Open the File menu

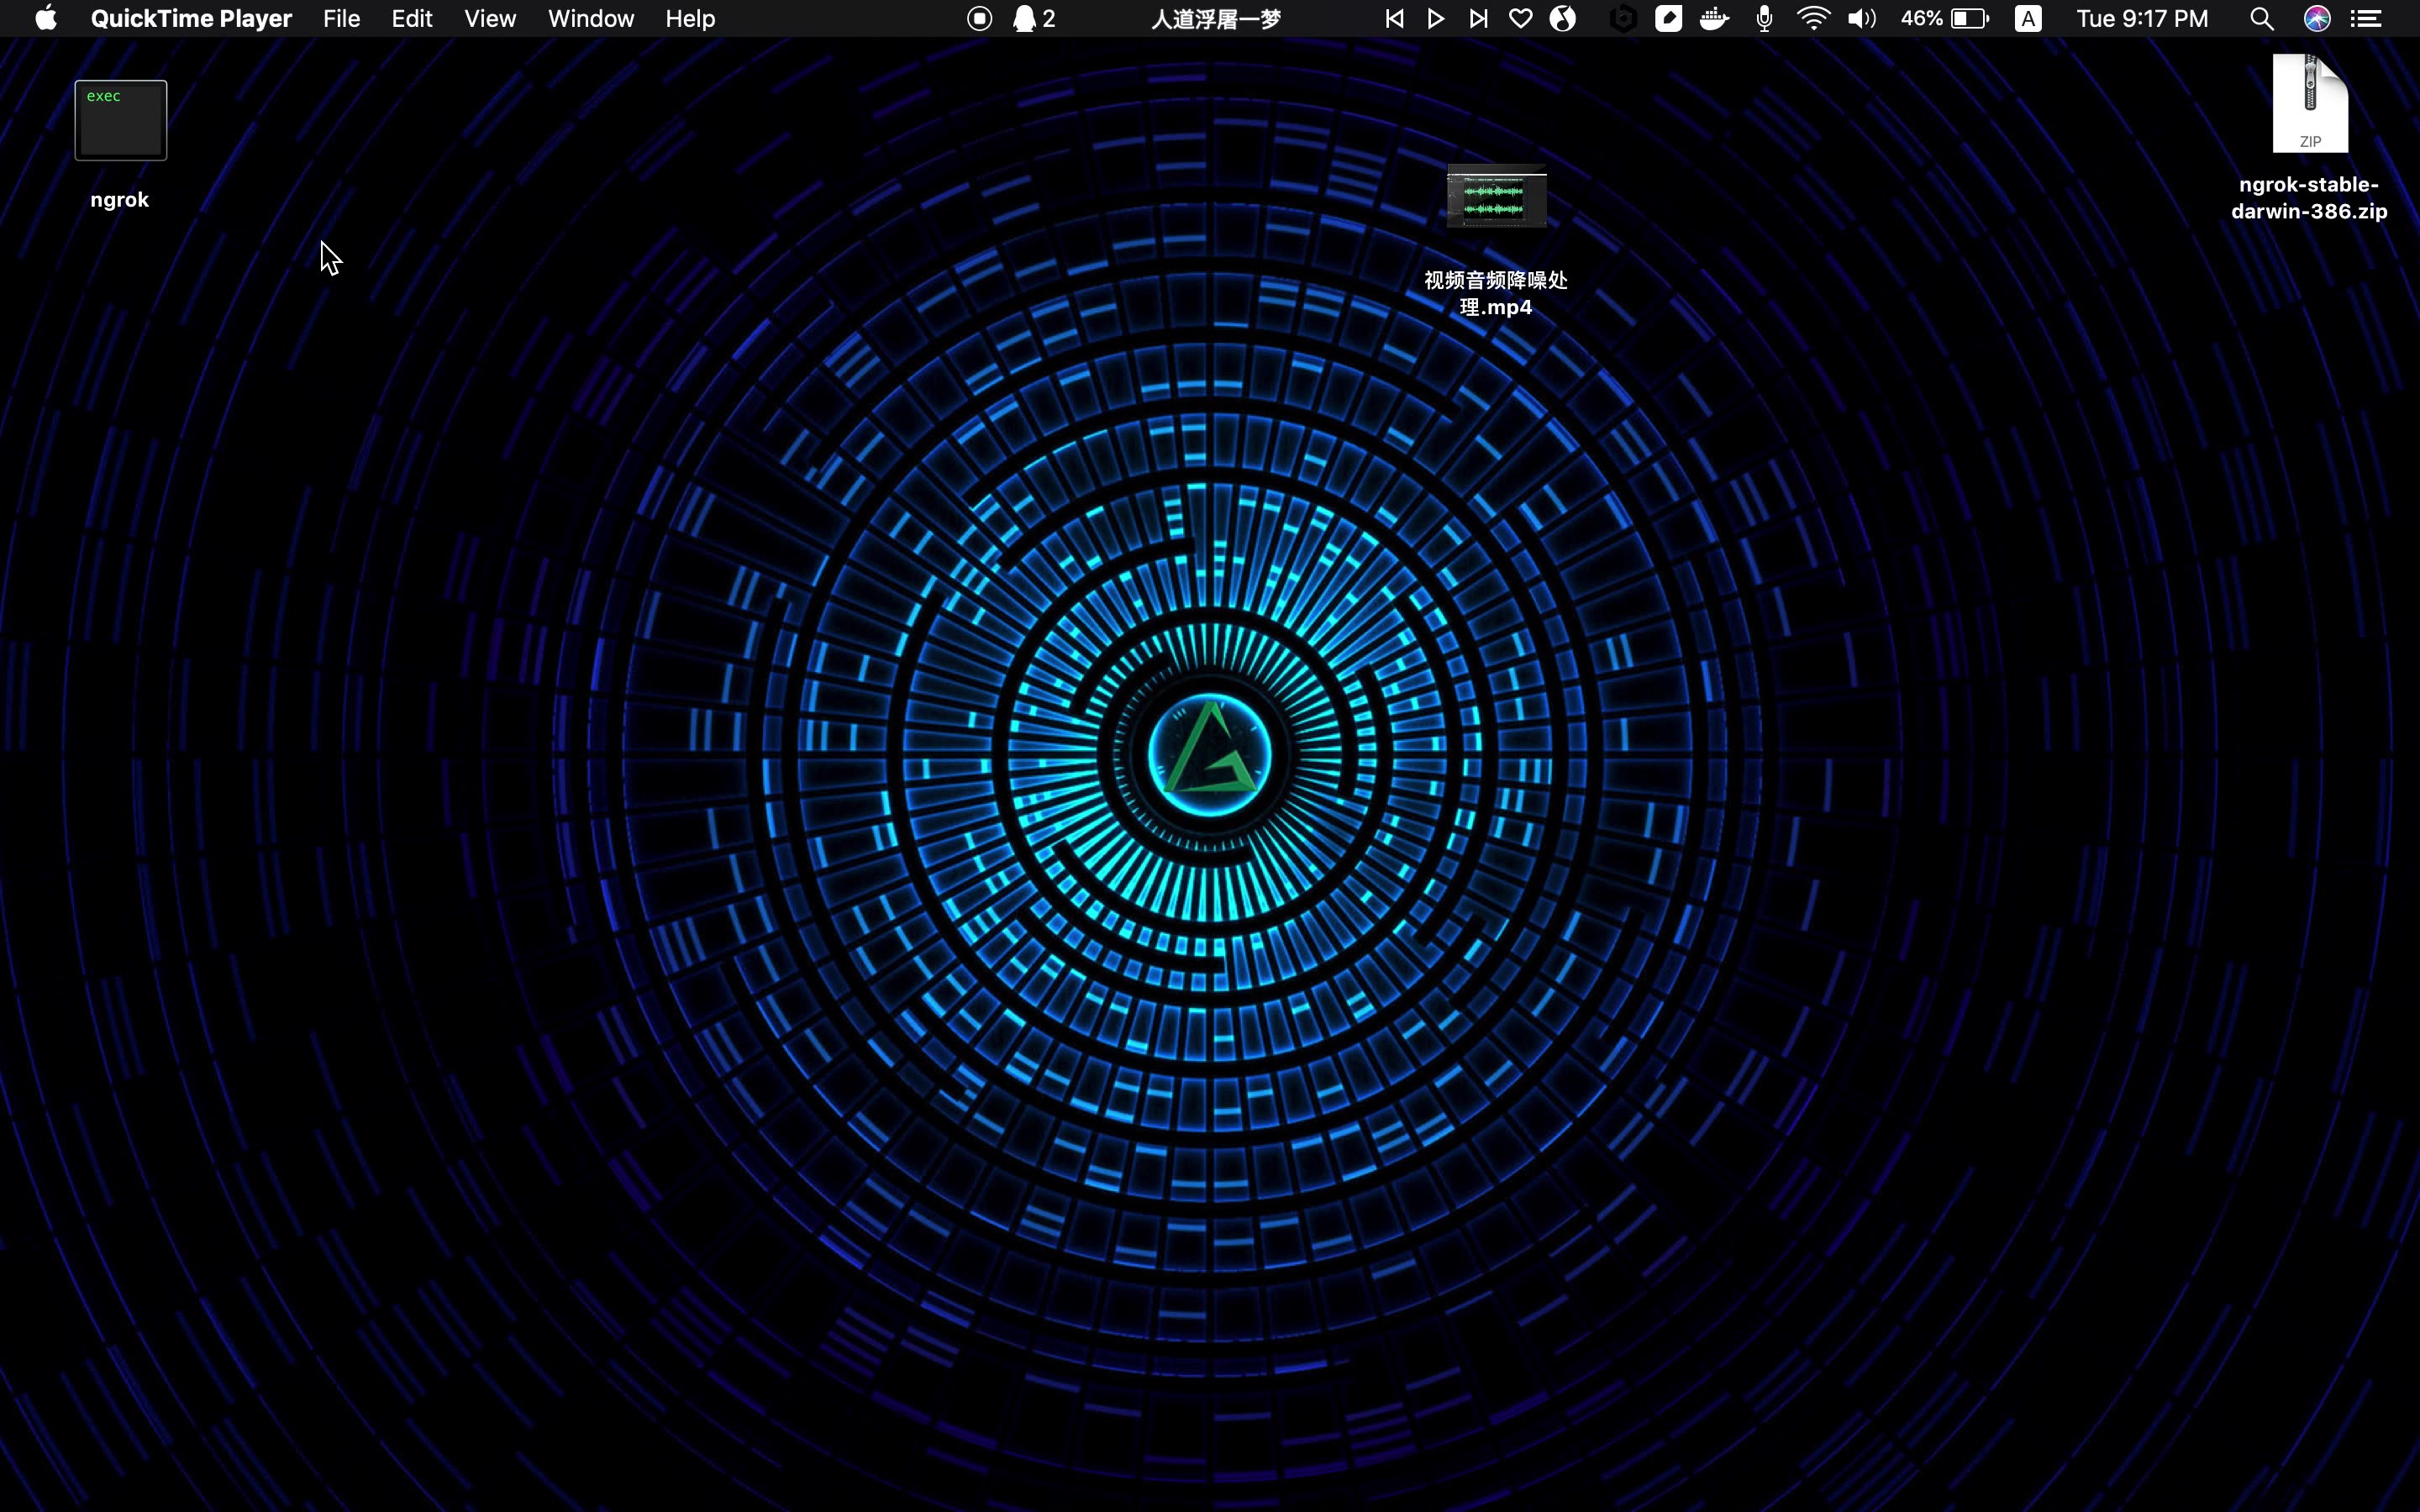tap(341, 19)
